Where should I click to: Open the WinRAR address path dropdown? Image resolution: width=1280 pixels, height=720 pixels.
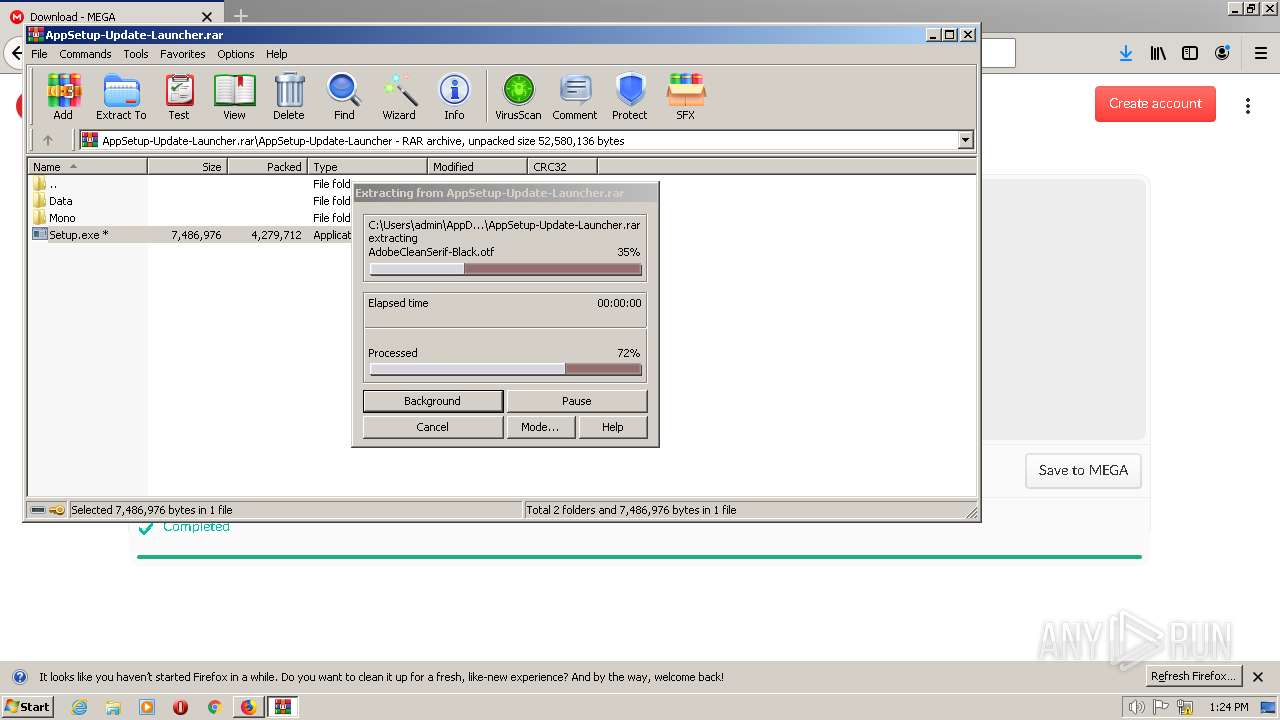click(965, 141)
